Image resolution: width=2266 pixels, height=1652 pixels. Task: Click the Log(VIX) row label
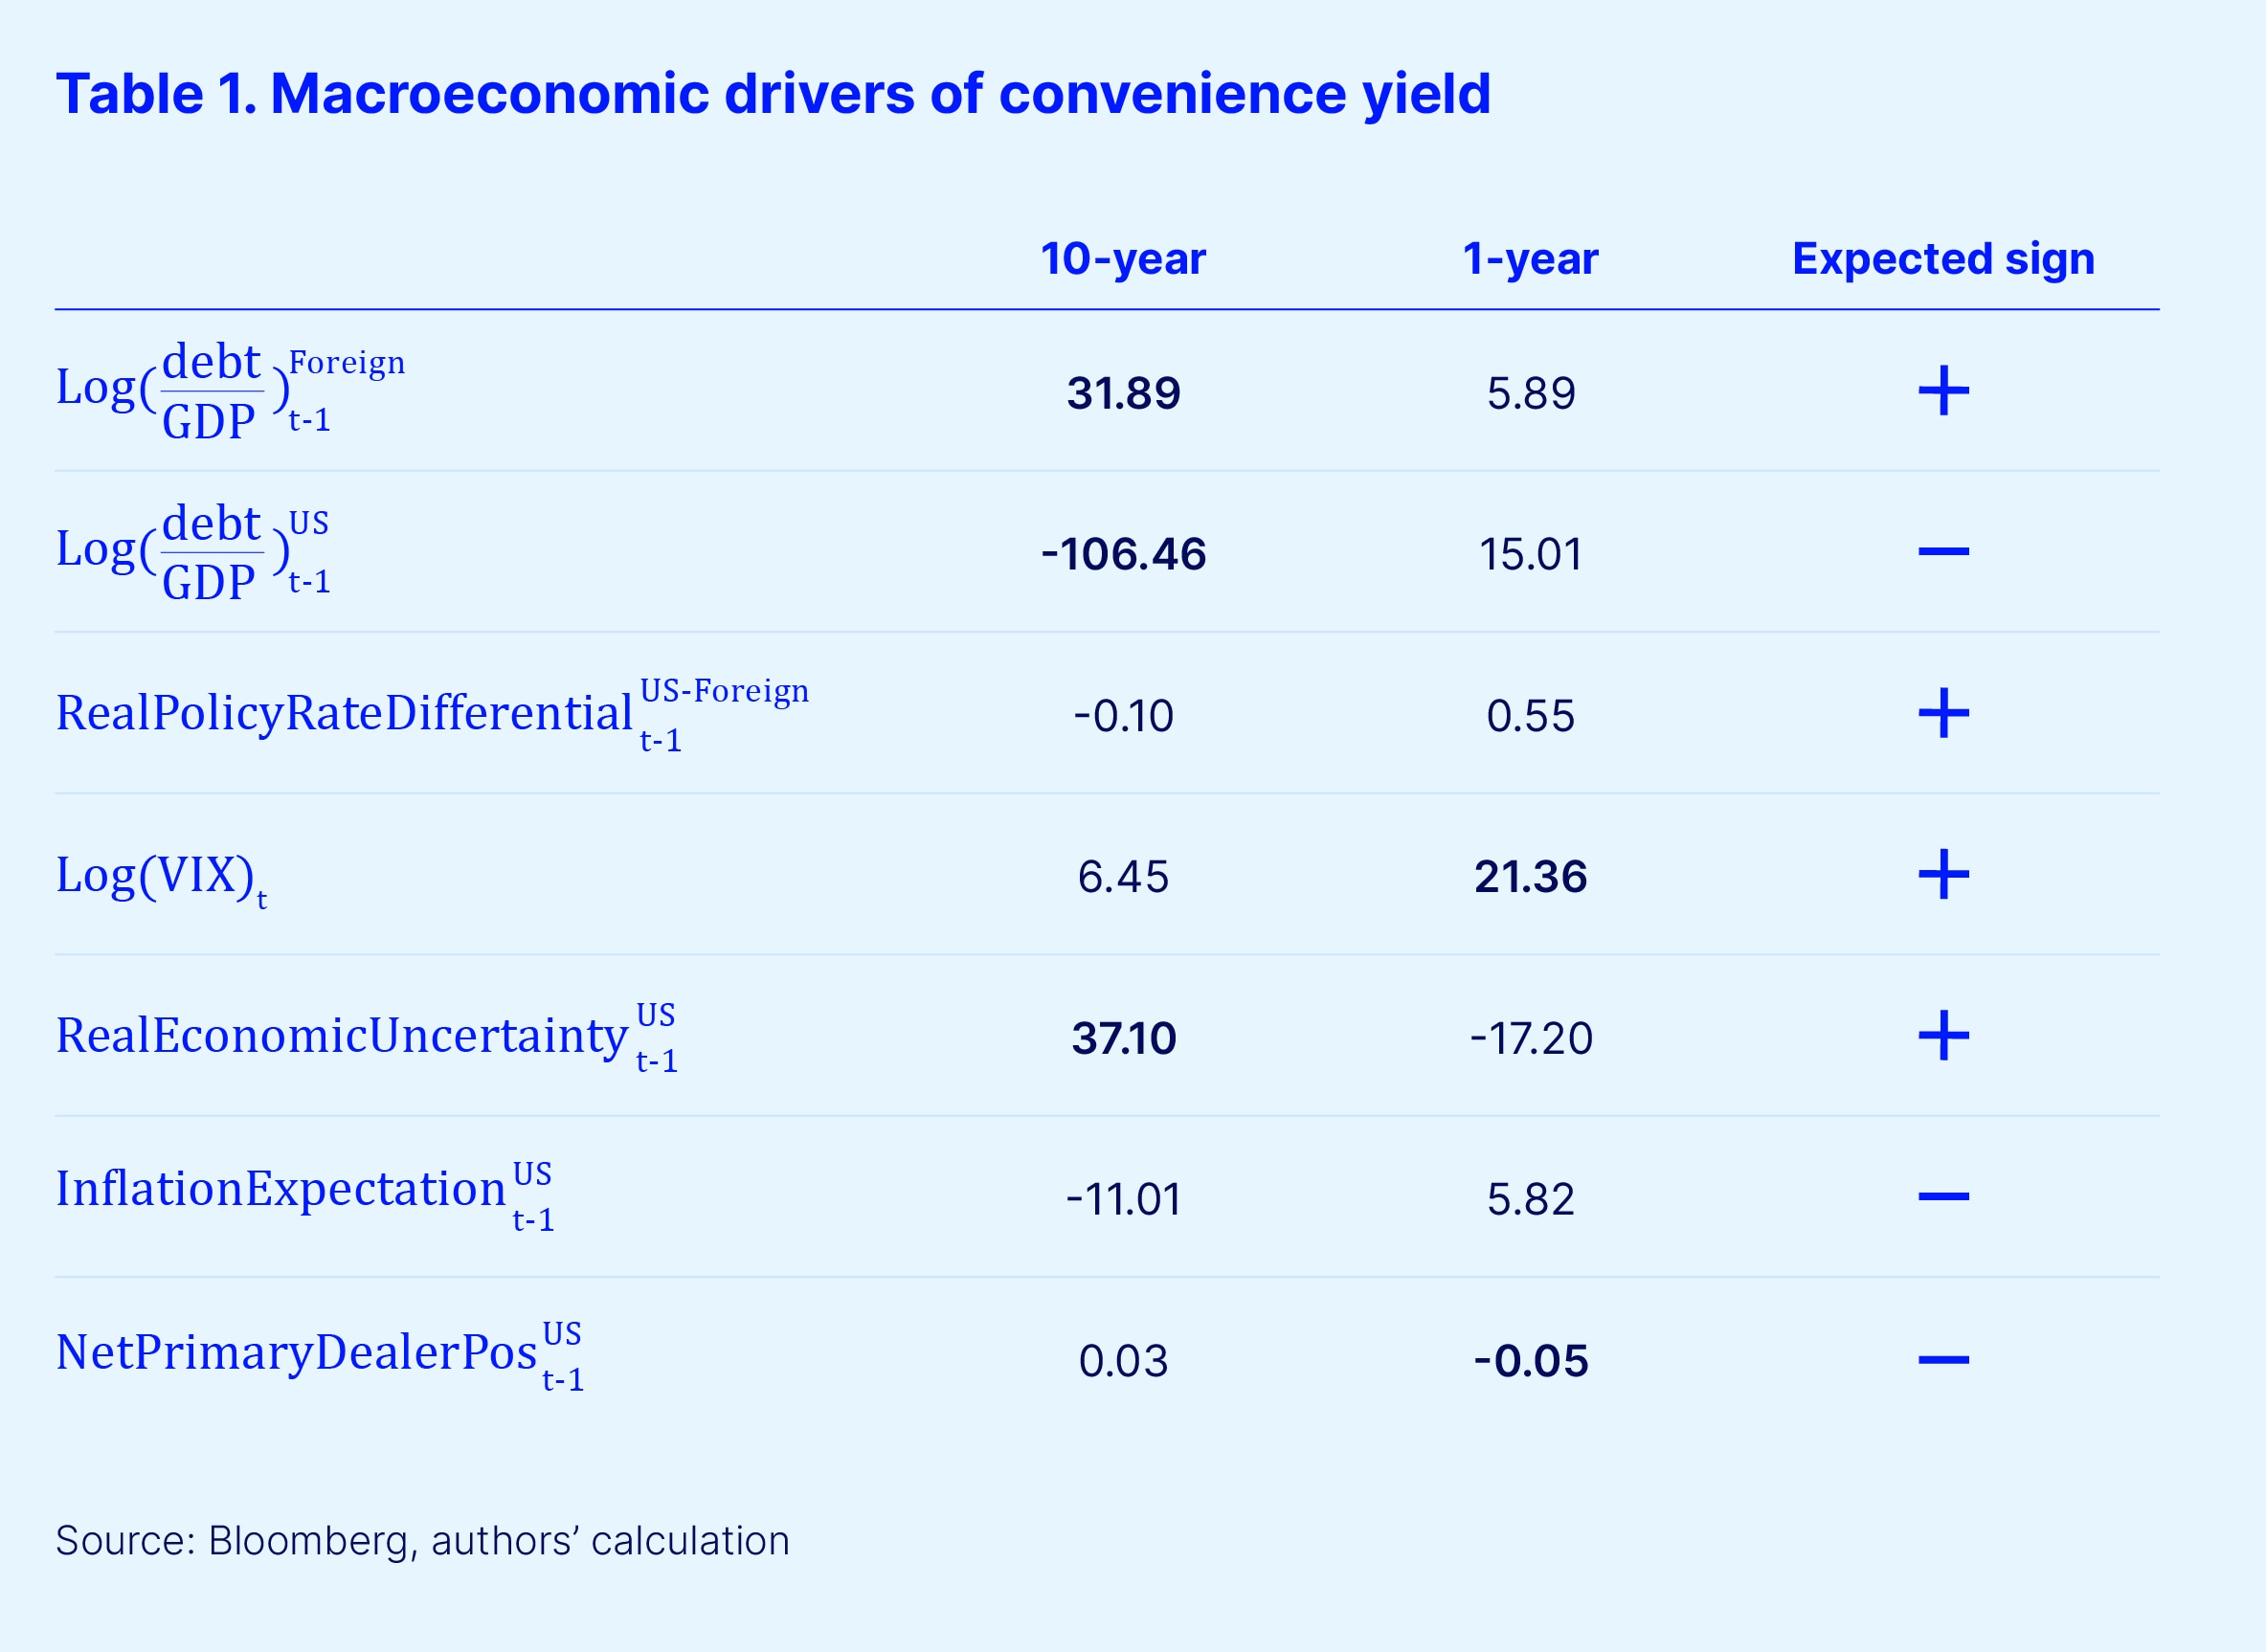(x=160, y=877)
